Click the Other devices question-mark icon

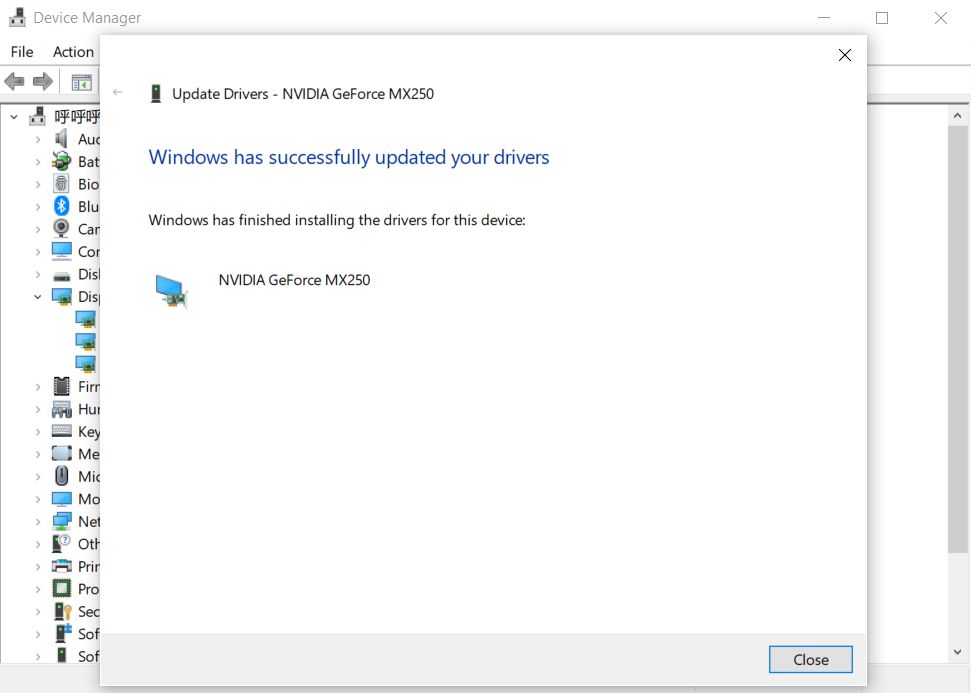pyautogui.click(x=61, y=544)
